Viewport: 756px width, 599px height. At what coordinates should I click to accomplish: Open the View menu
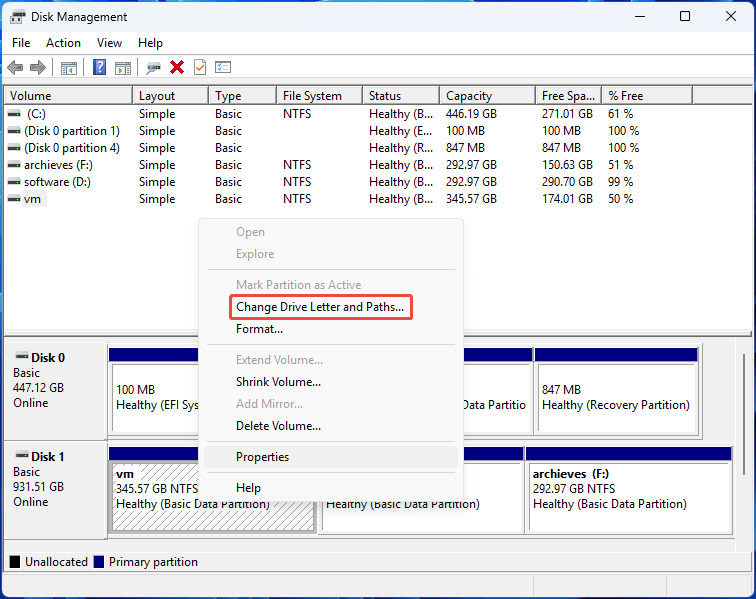pos(109,43)
